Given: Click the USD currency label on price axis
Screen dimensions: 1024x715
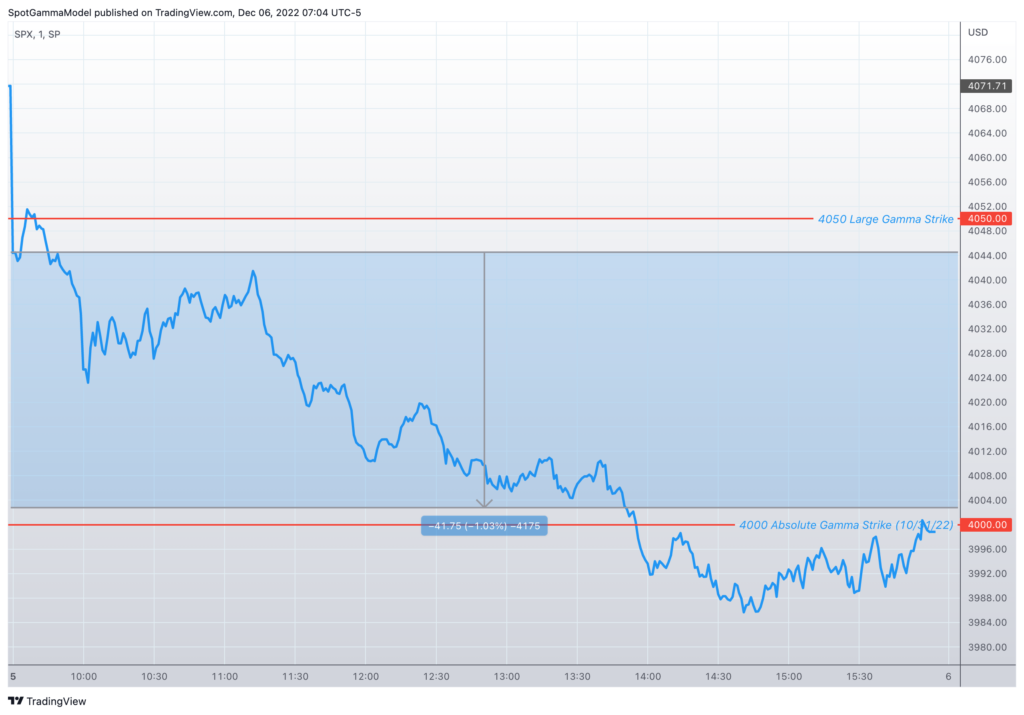Looking at the screenshot, I should click(977, 32).
